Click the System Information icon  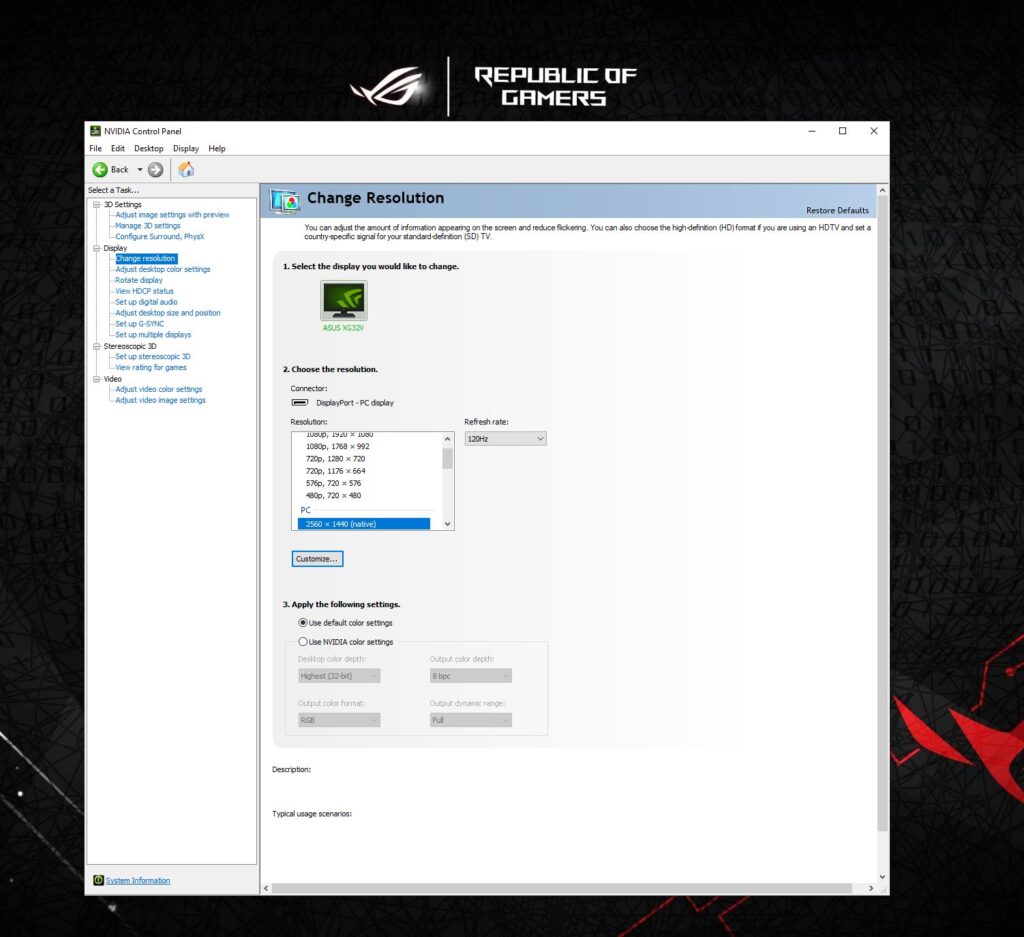(98, 880)
